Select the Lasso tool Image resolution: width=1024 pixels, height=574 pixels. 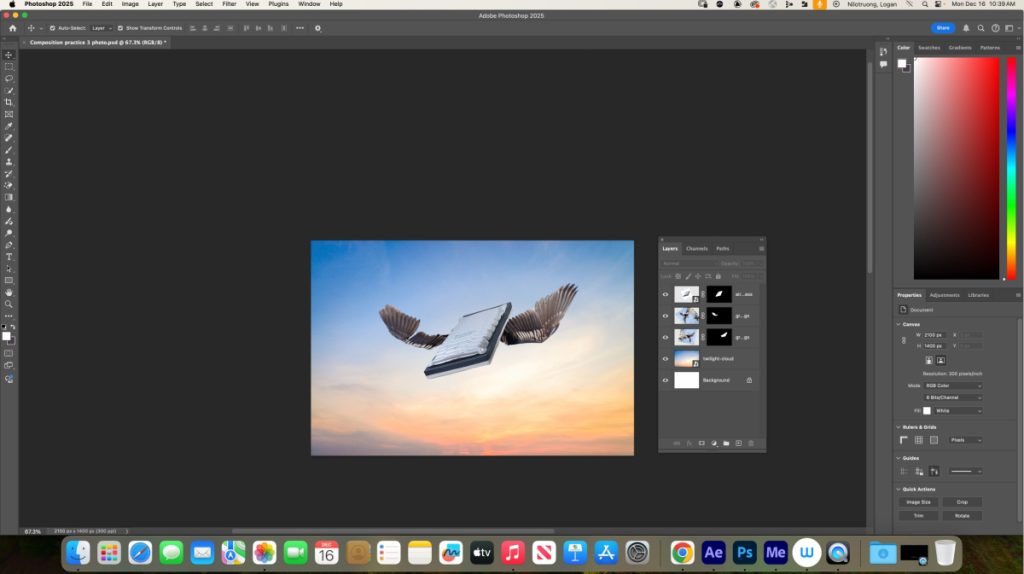(9, 78)
